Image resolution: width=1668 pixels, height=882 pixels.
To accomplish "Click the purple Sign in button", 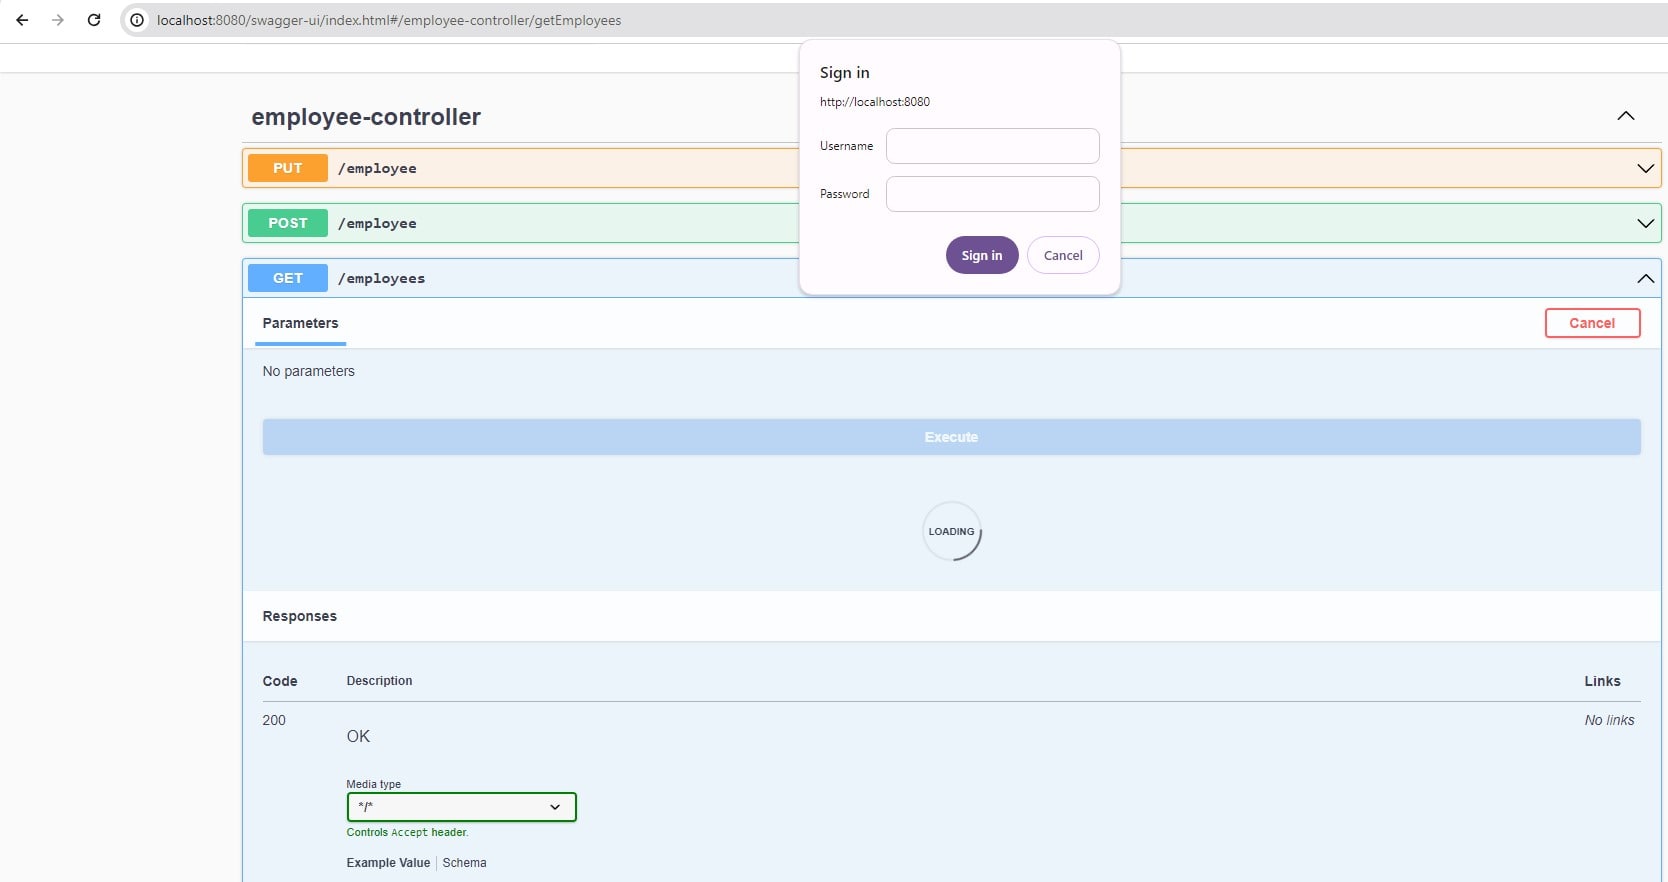I will [982, 255].
